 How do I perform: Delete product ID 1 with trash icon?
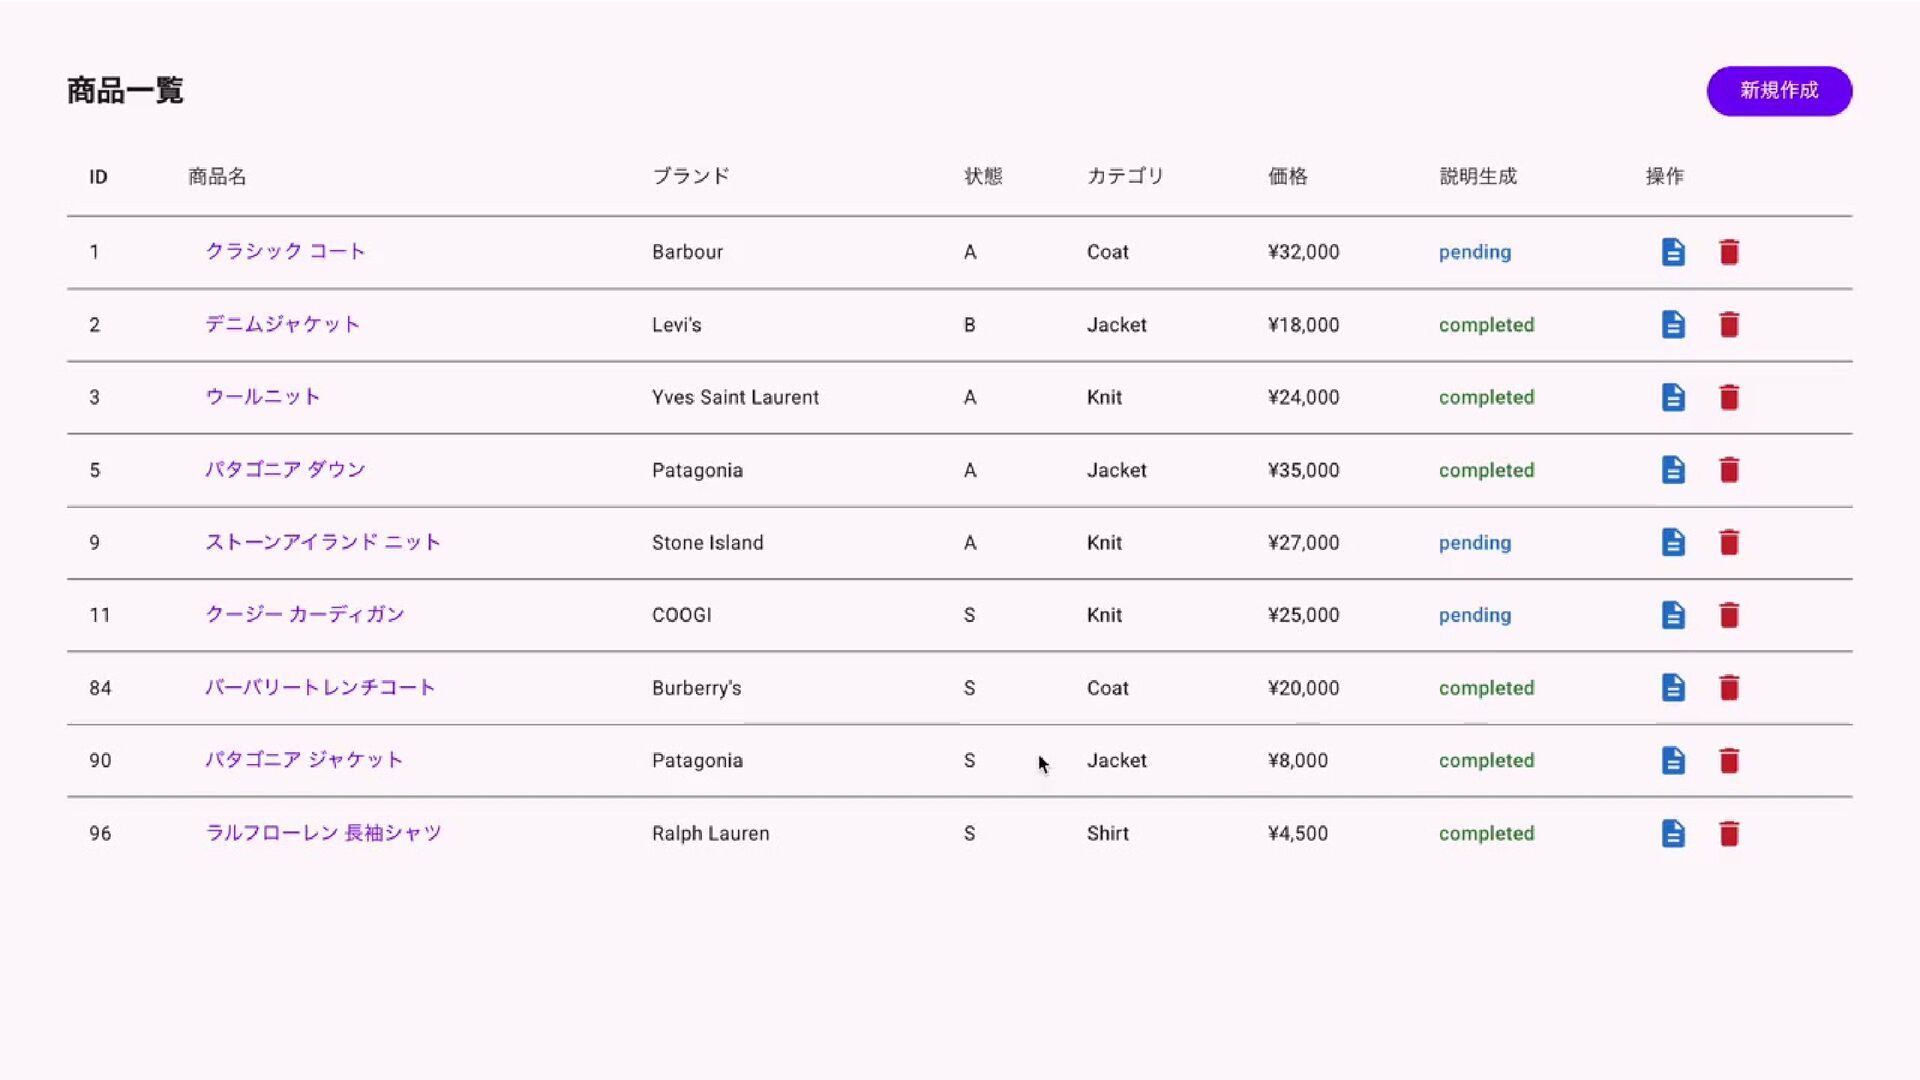[x=1729, y=252]
